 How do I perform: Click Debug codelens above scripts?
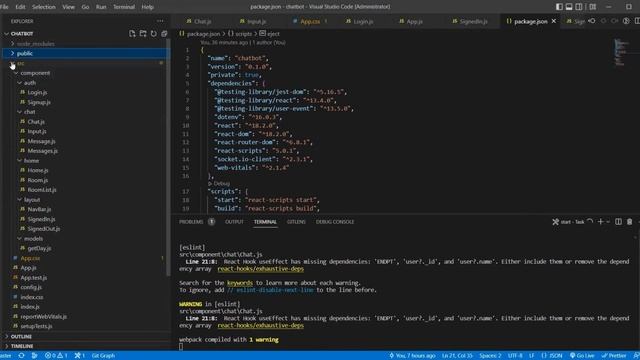(x=219, y=184)
